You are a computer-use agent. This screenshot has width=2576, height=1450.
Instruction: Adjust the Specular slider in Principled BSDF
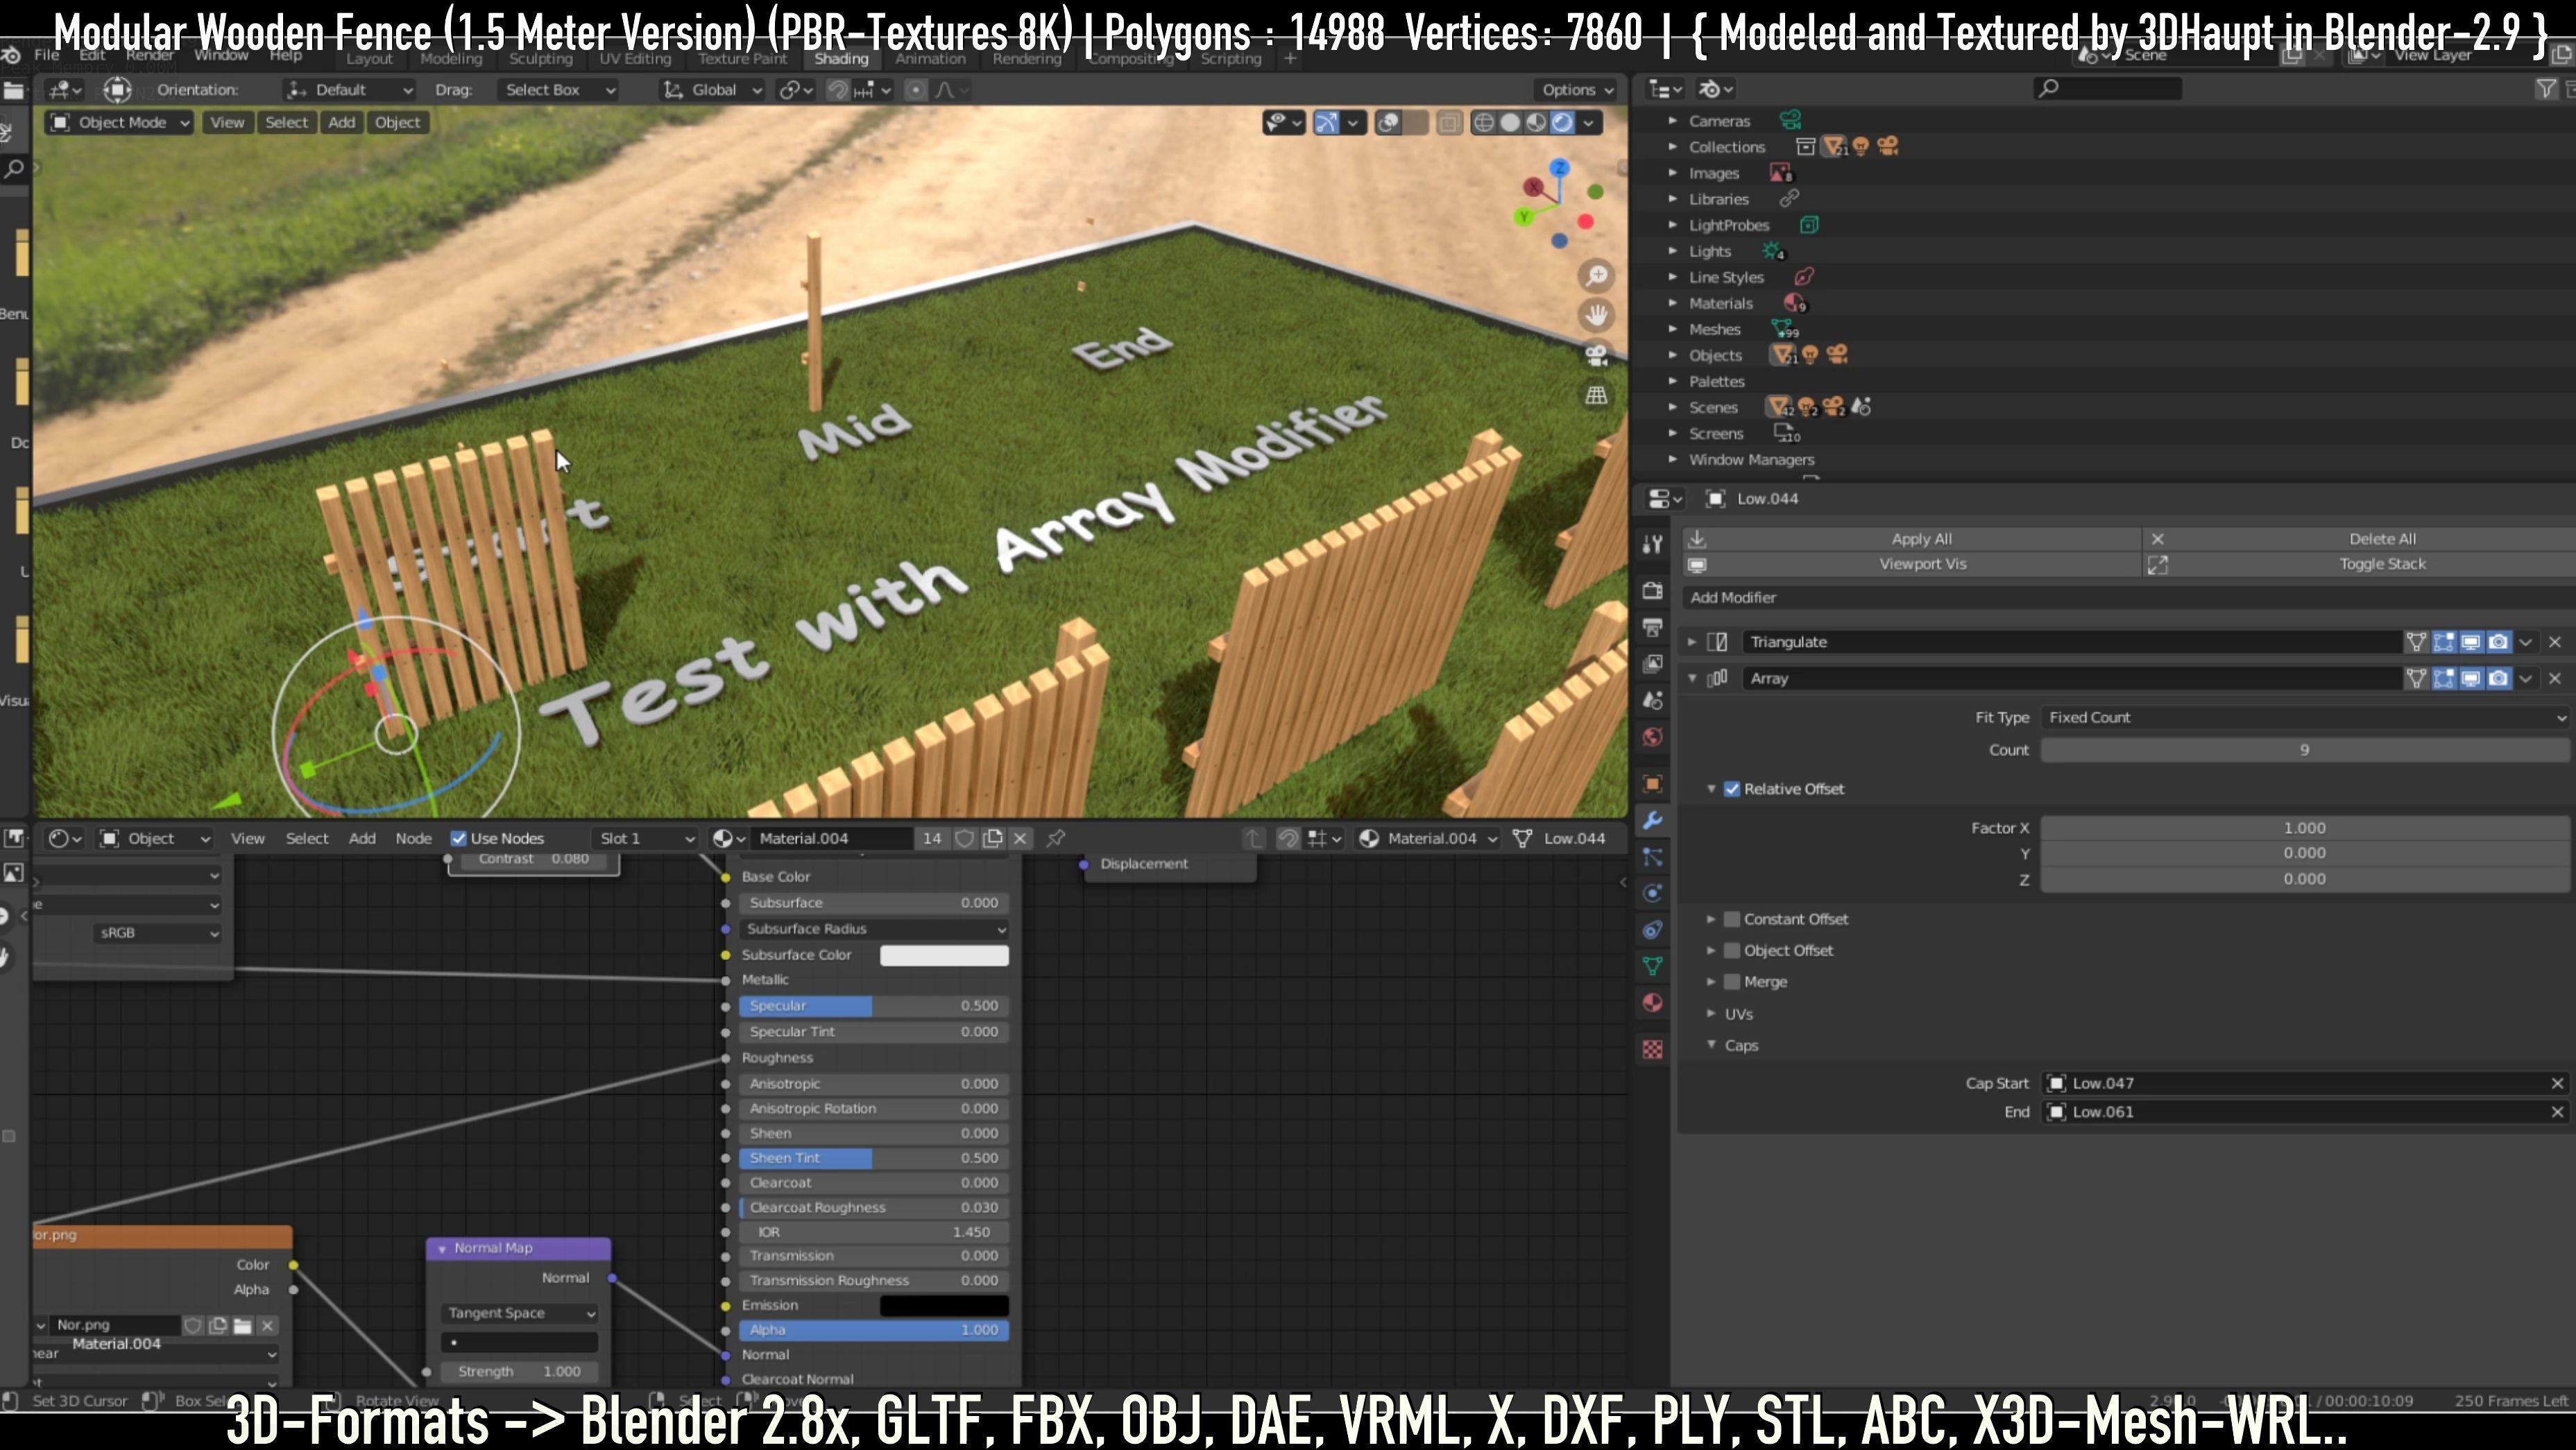pos(874,1006)
